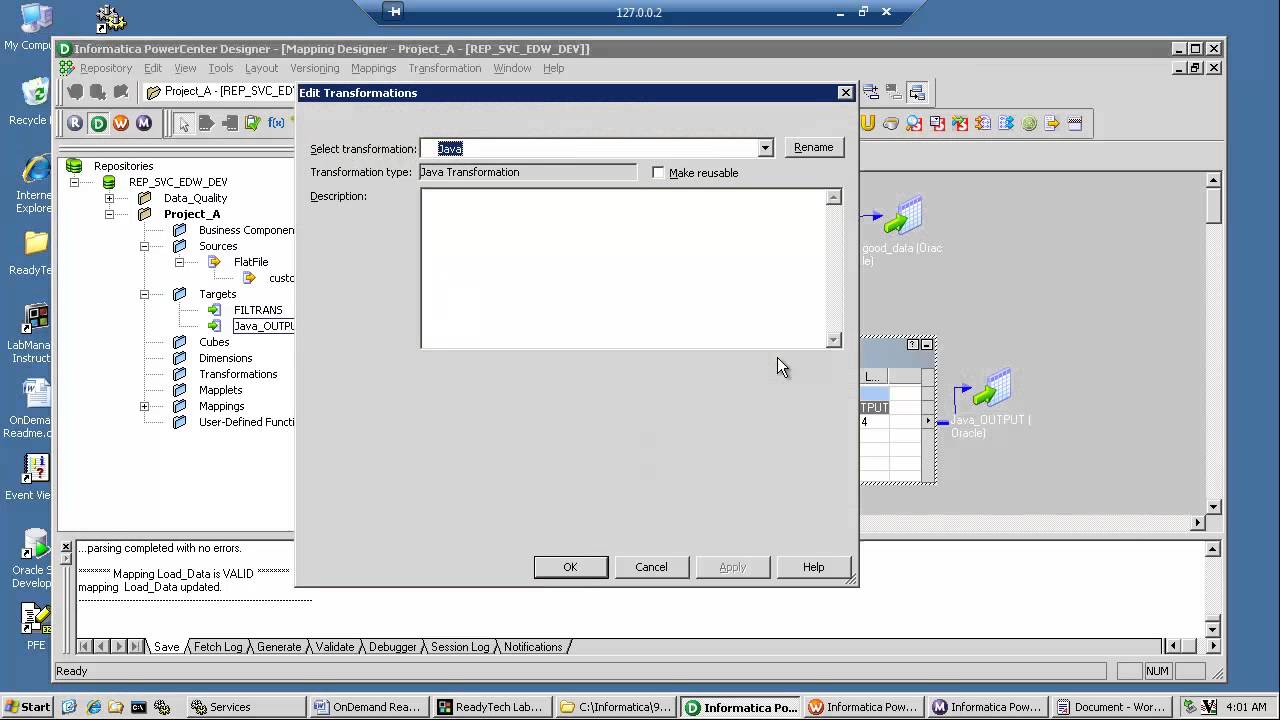
Task: Open the Mappings menu
Action: [374, 68]
